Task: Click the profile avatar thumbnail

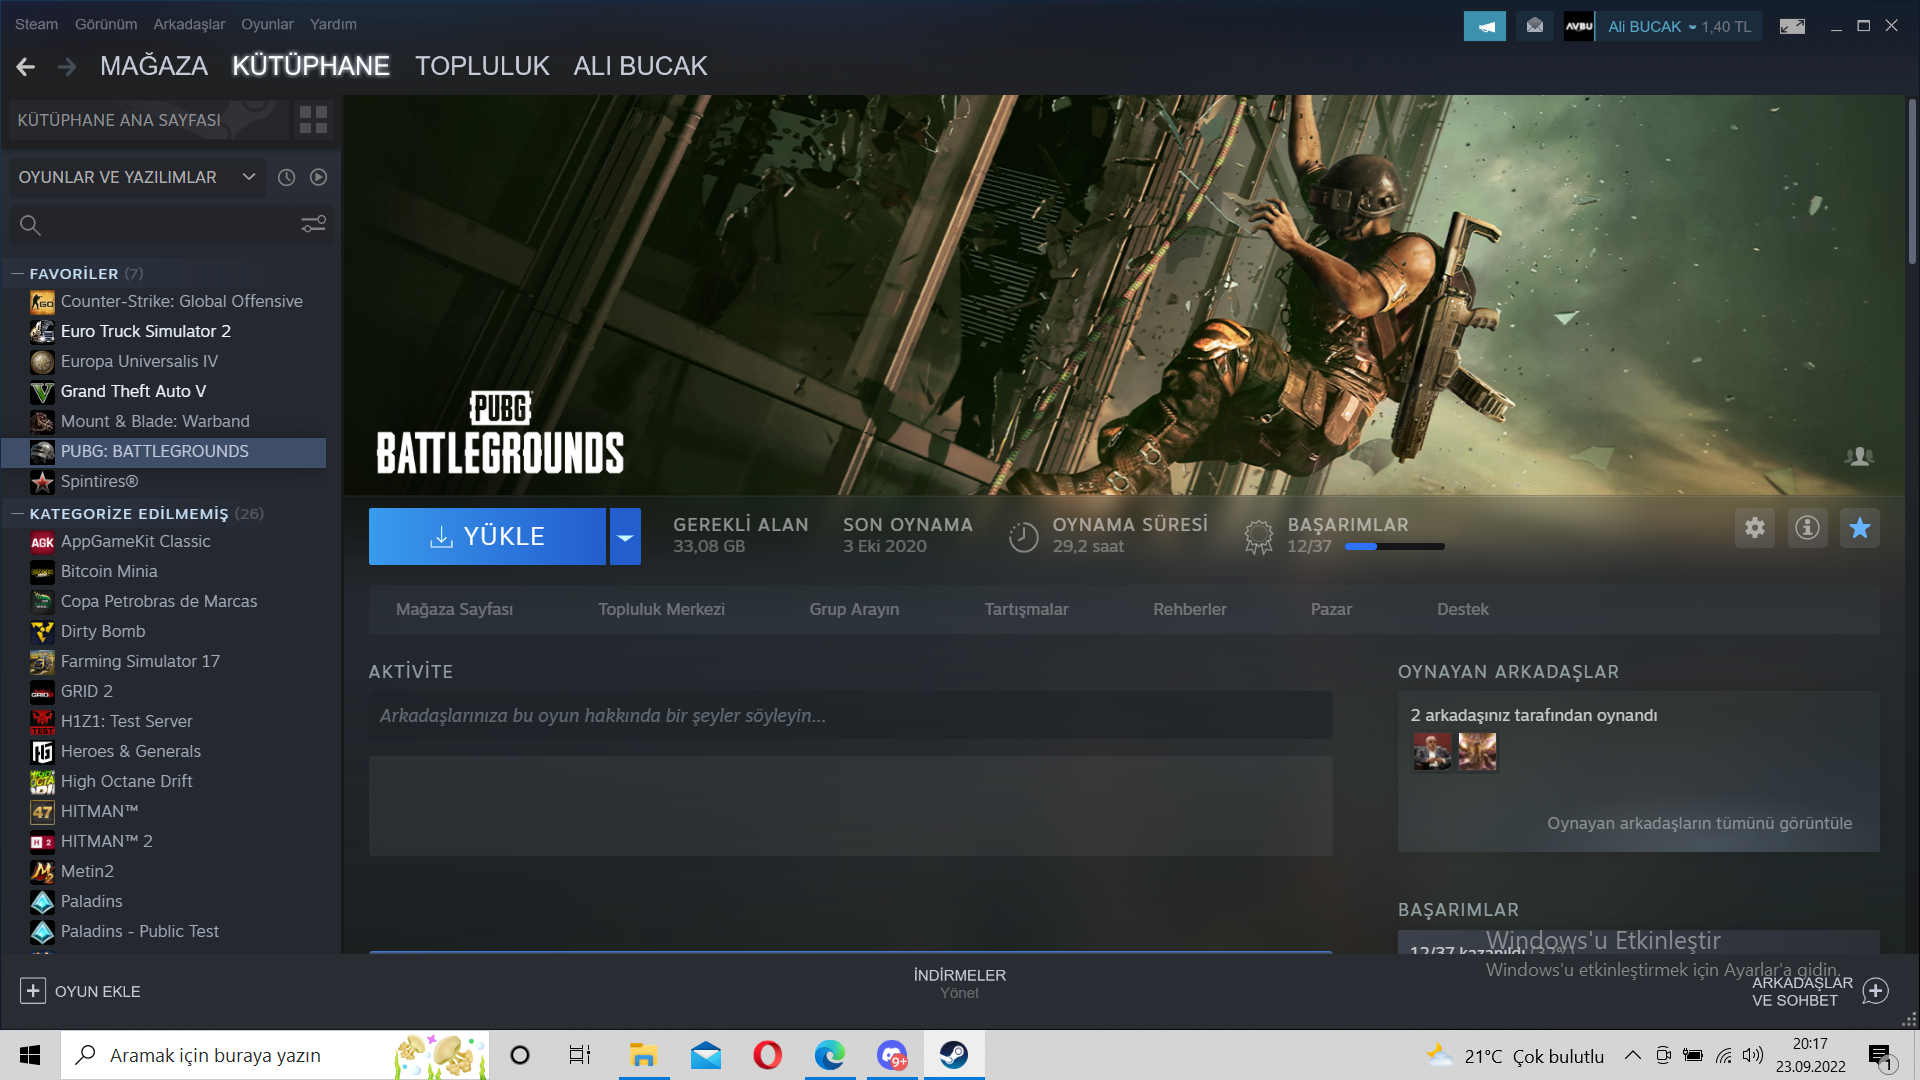Action: [1579, 26]
